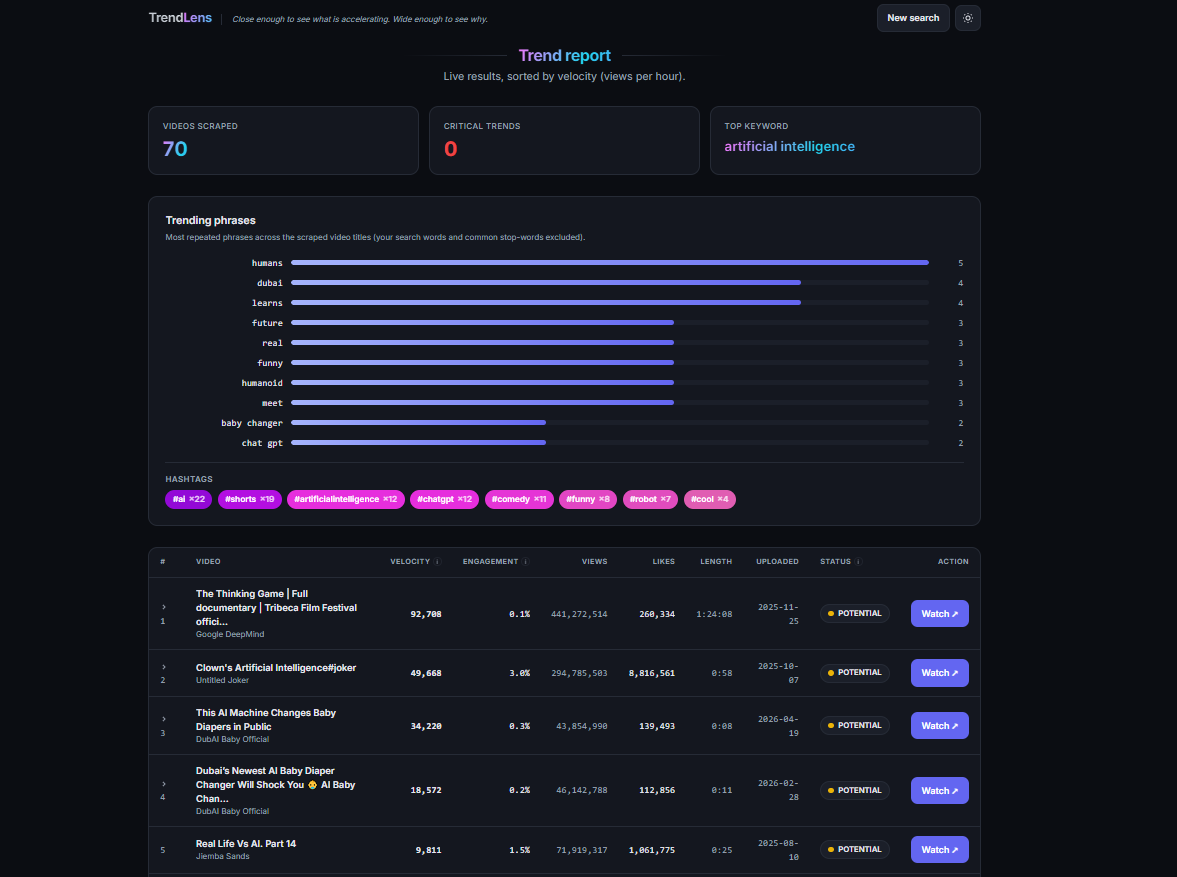
Task: Expand row 1 The Thinking Game details
Action: coord(164,607)
